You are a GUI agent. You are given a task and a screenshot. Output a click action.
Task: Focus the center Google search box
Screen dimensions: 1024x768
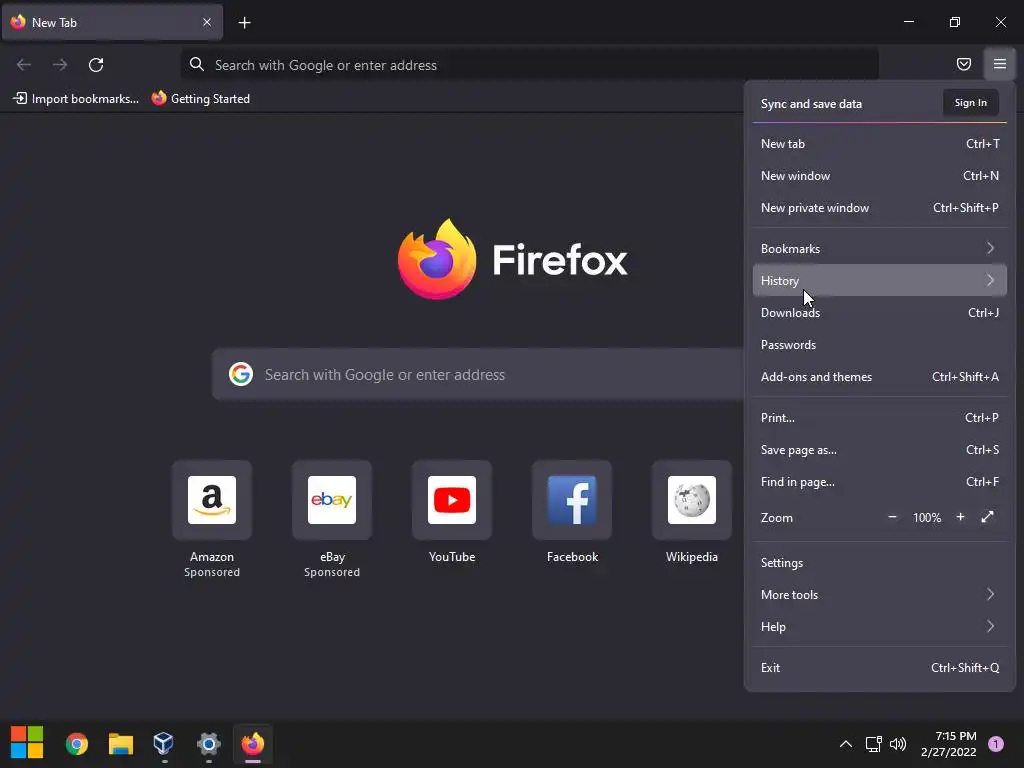[x=478, y=374]
